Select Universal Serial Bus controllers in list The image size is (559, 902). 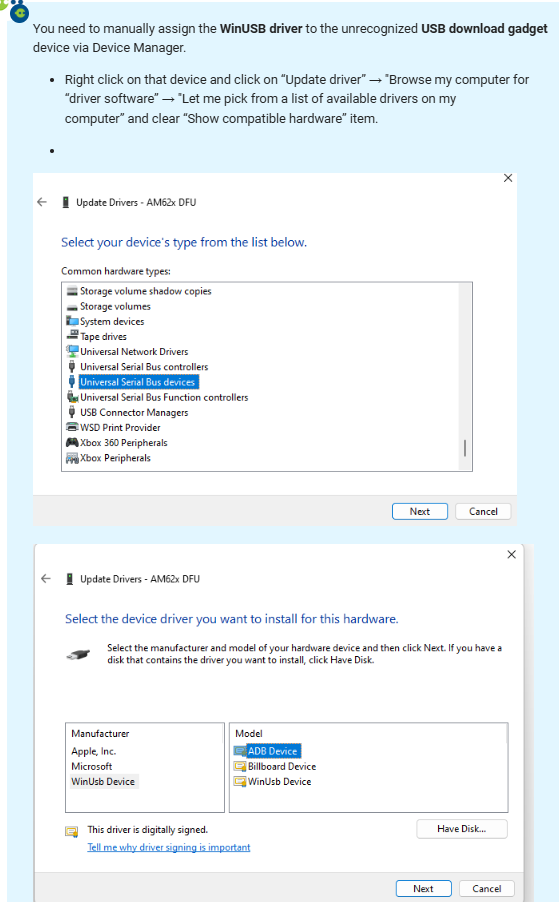coord(144,366)
